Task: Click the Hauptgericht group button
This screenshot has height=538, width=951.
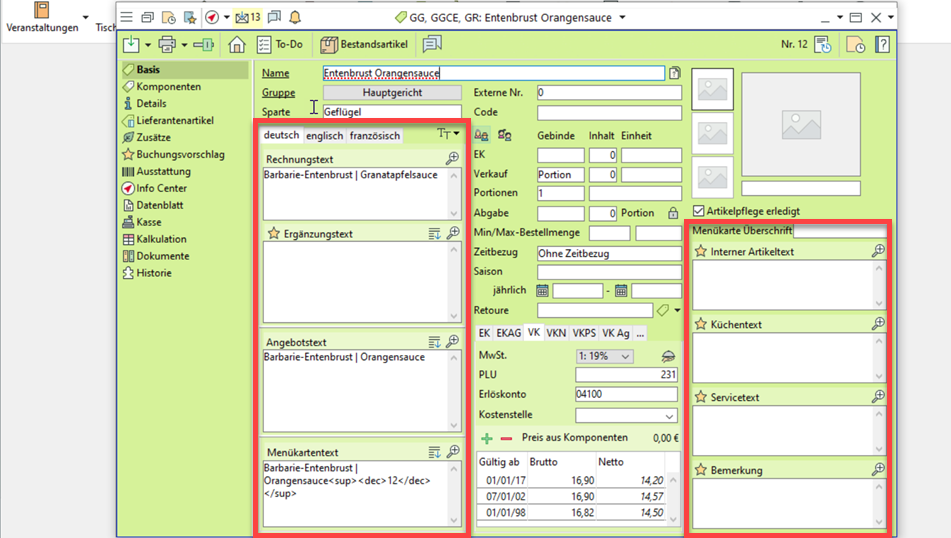Action: tap(392, 93)
